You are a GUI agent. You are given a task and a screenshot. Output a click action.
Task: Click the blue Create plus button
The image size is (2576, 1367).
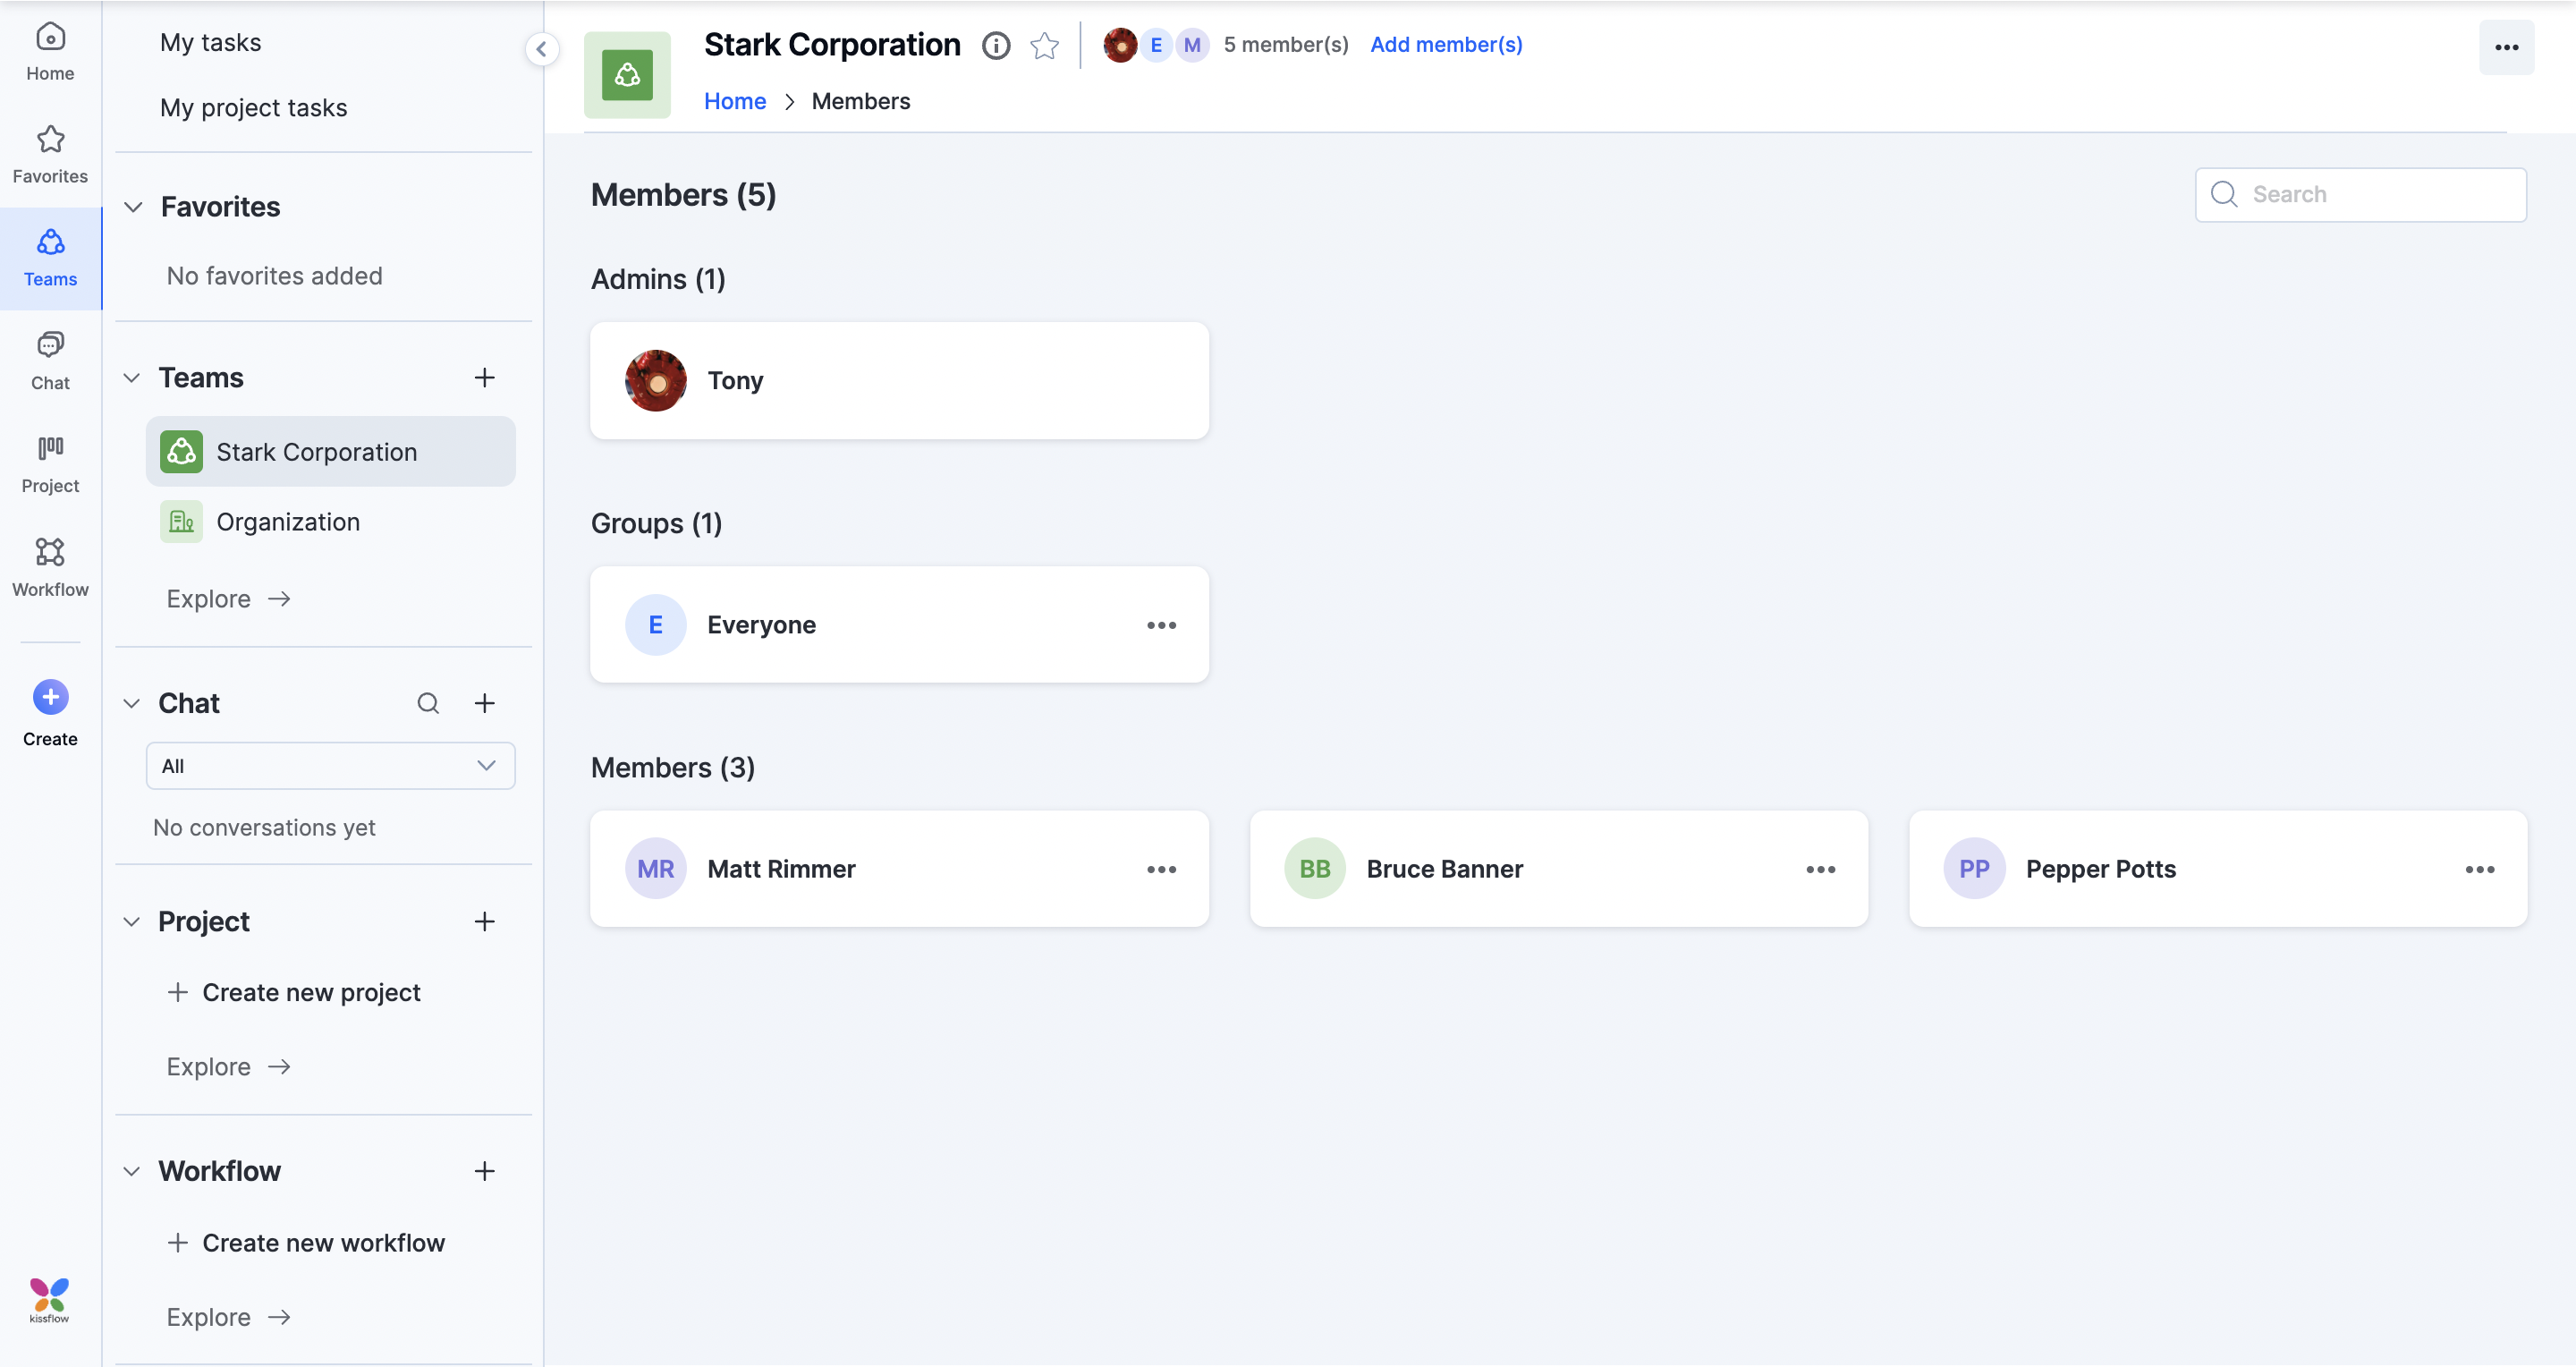(50, 697)
